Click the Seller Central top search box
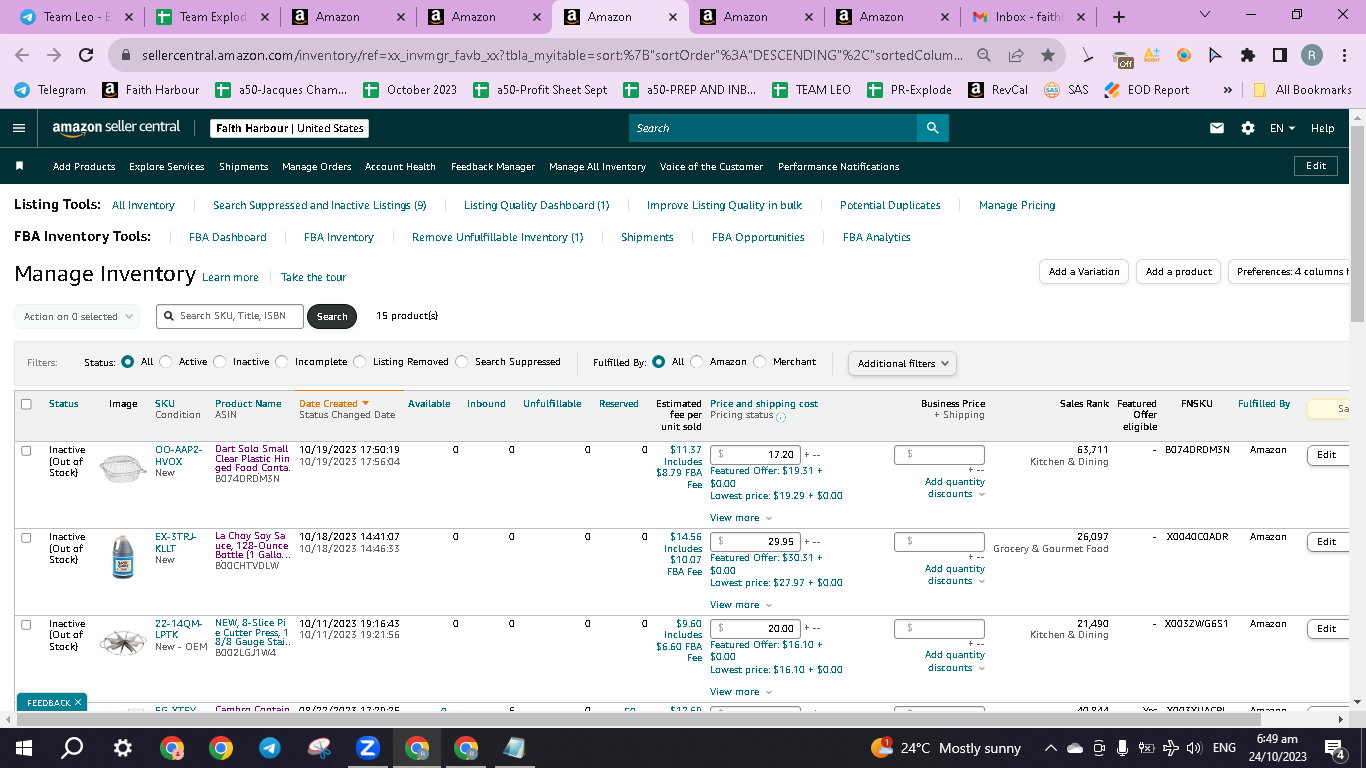 773,128
